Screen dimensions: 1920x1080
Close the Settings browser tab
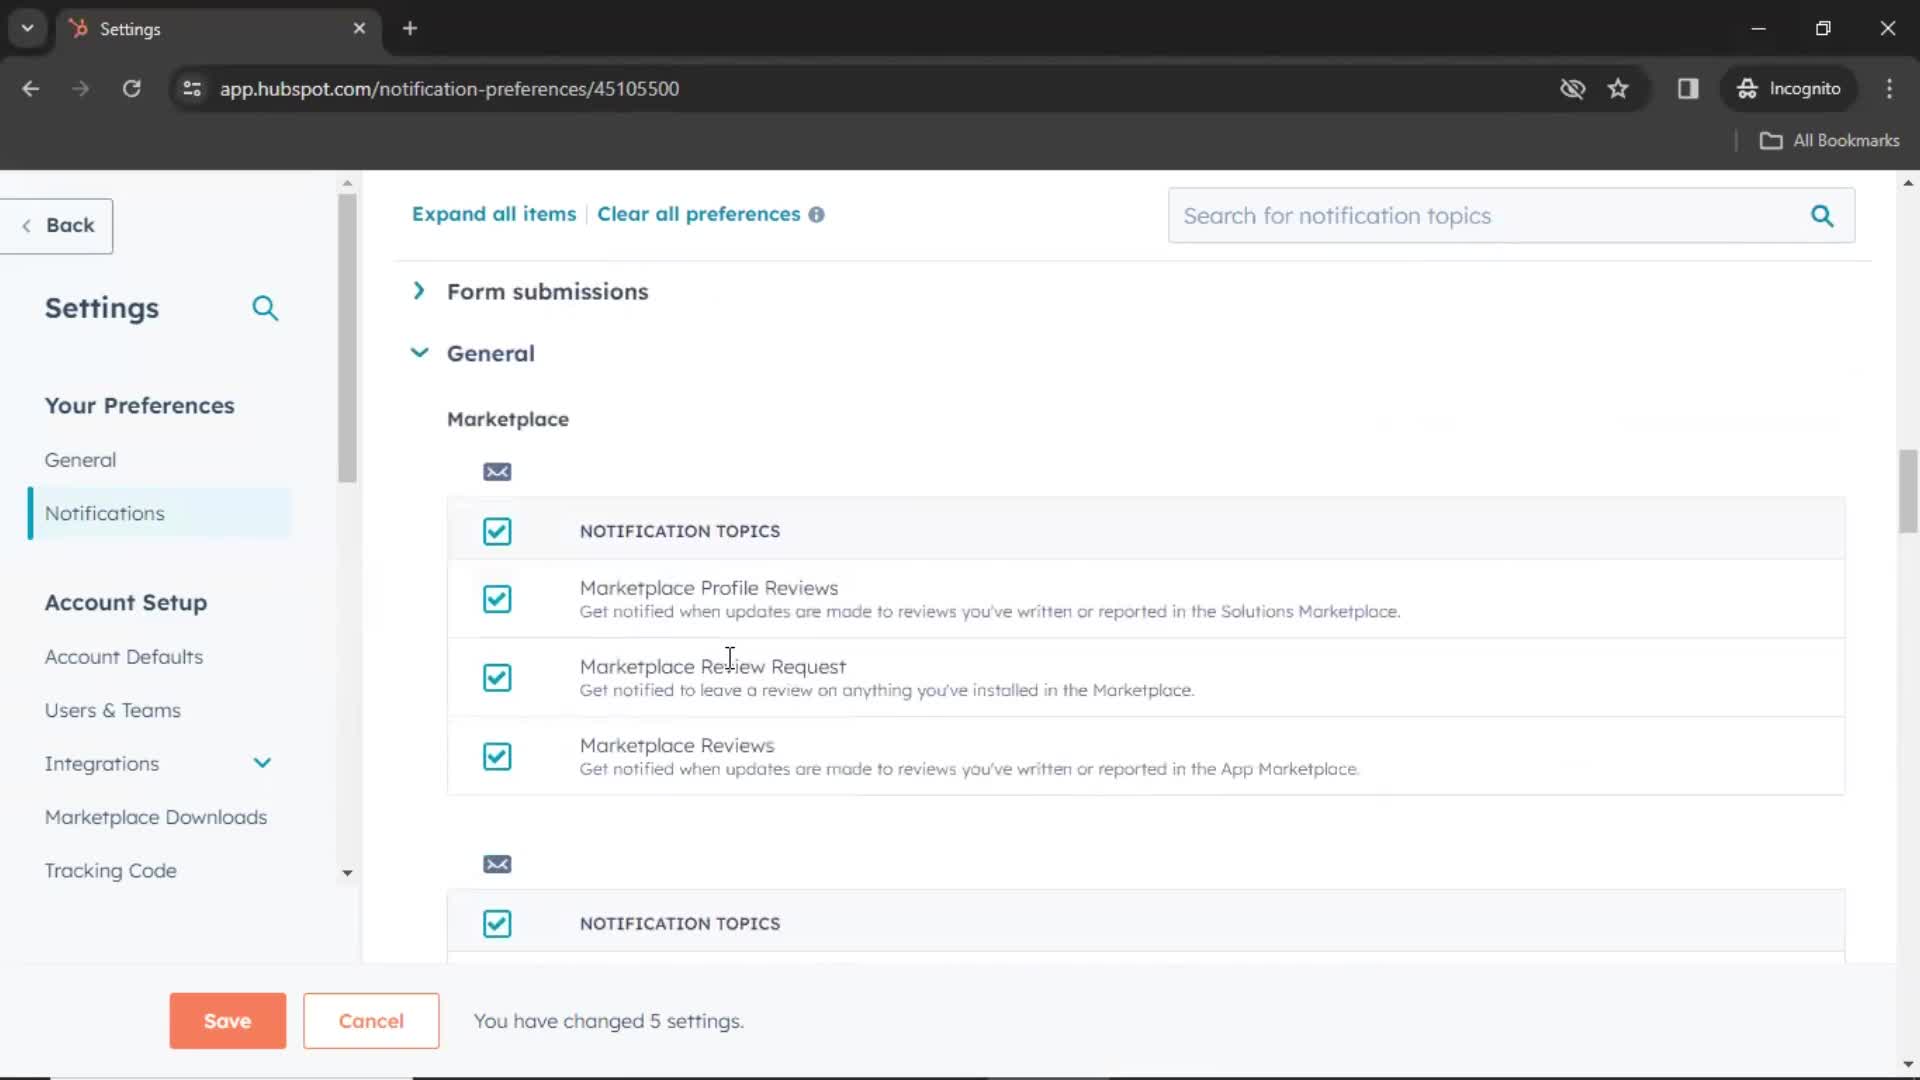click(x=359, y=28)
